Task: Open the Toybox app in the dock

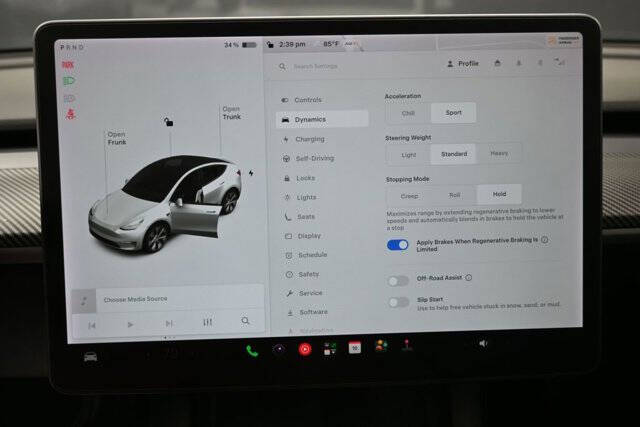Action: pos(381,346)
